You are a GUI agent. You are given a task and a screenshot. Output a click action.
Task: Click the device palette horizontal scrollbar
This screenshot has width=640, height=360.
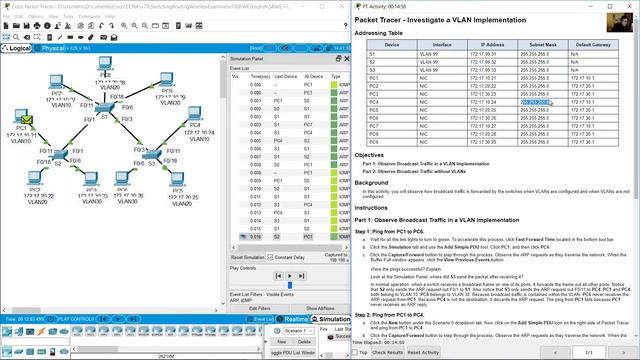click(98, 349)
